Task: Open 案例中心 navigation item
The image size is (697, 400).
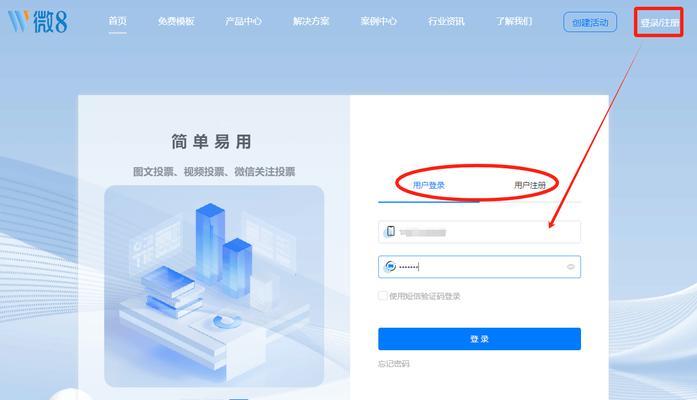Action: (379, 21)
